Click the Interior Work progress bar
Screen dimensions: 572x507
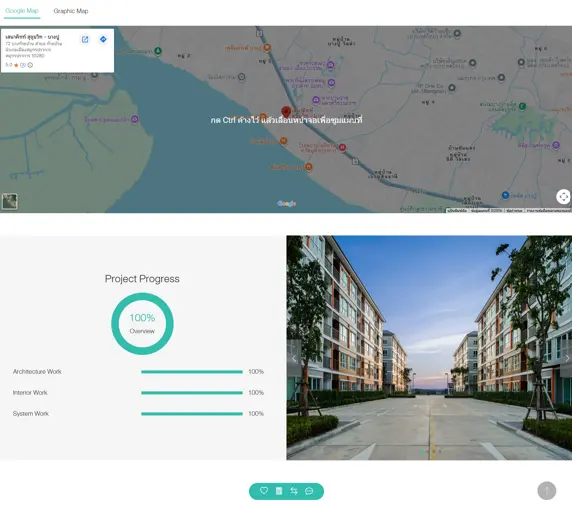pyautogui.click(x=192, y=393)
